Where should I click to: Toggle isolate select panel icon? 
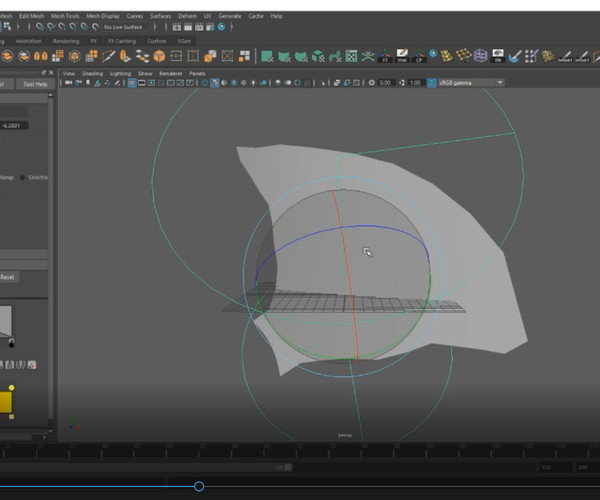[x=323, y=83]
